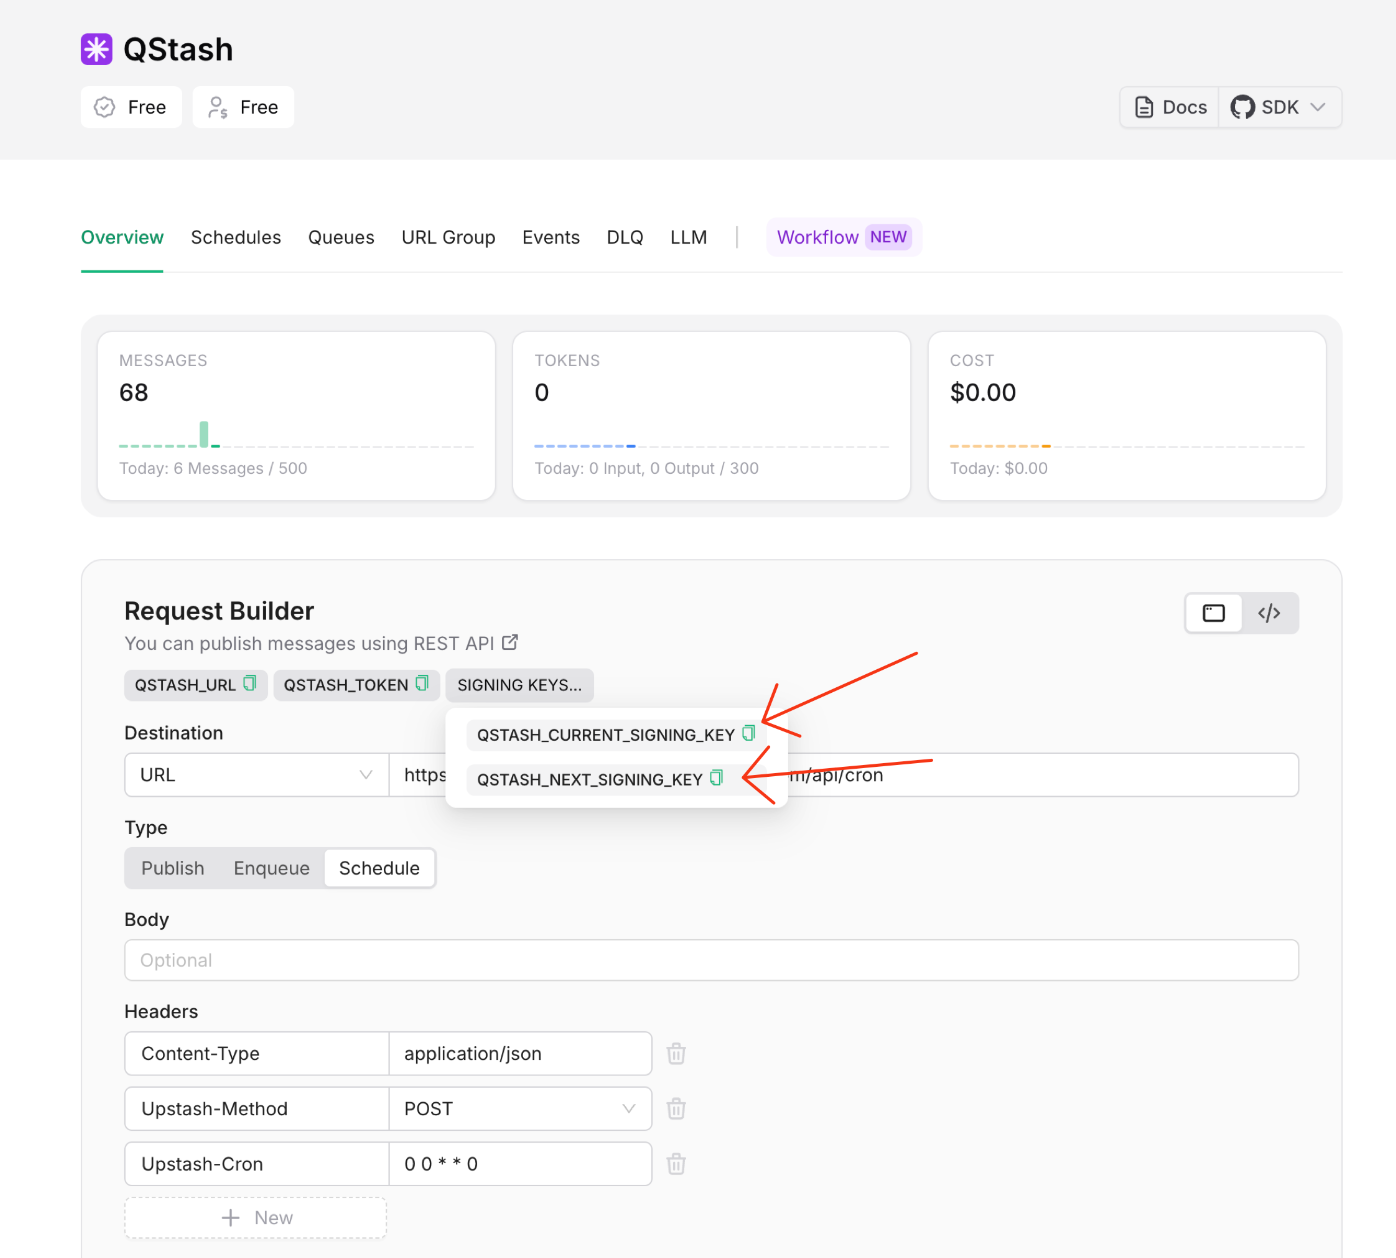Click 'Today: 0 Input, 0 Output / 300' text
The image size is (1396, 1258).
(647, 468)
